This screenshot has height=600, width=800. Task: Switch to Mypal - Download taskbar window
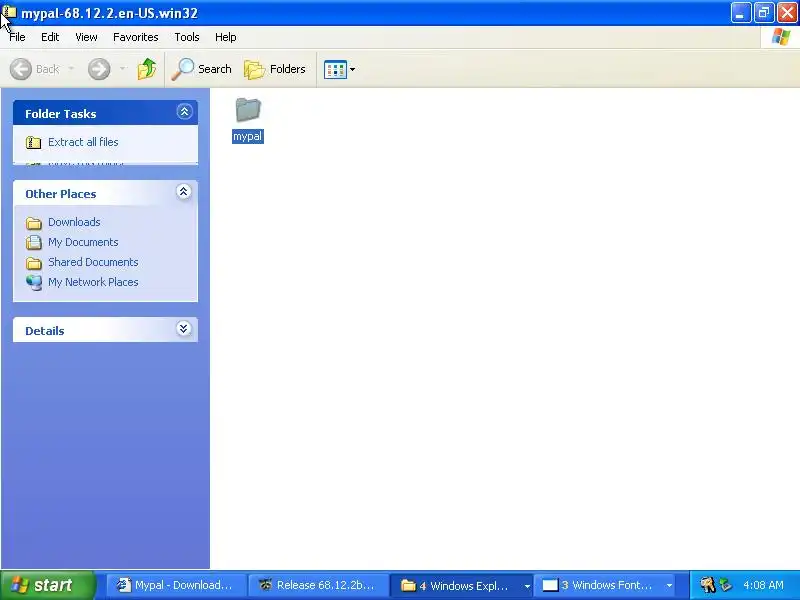click(x=177, y=585)
